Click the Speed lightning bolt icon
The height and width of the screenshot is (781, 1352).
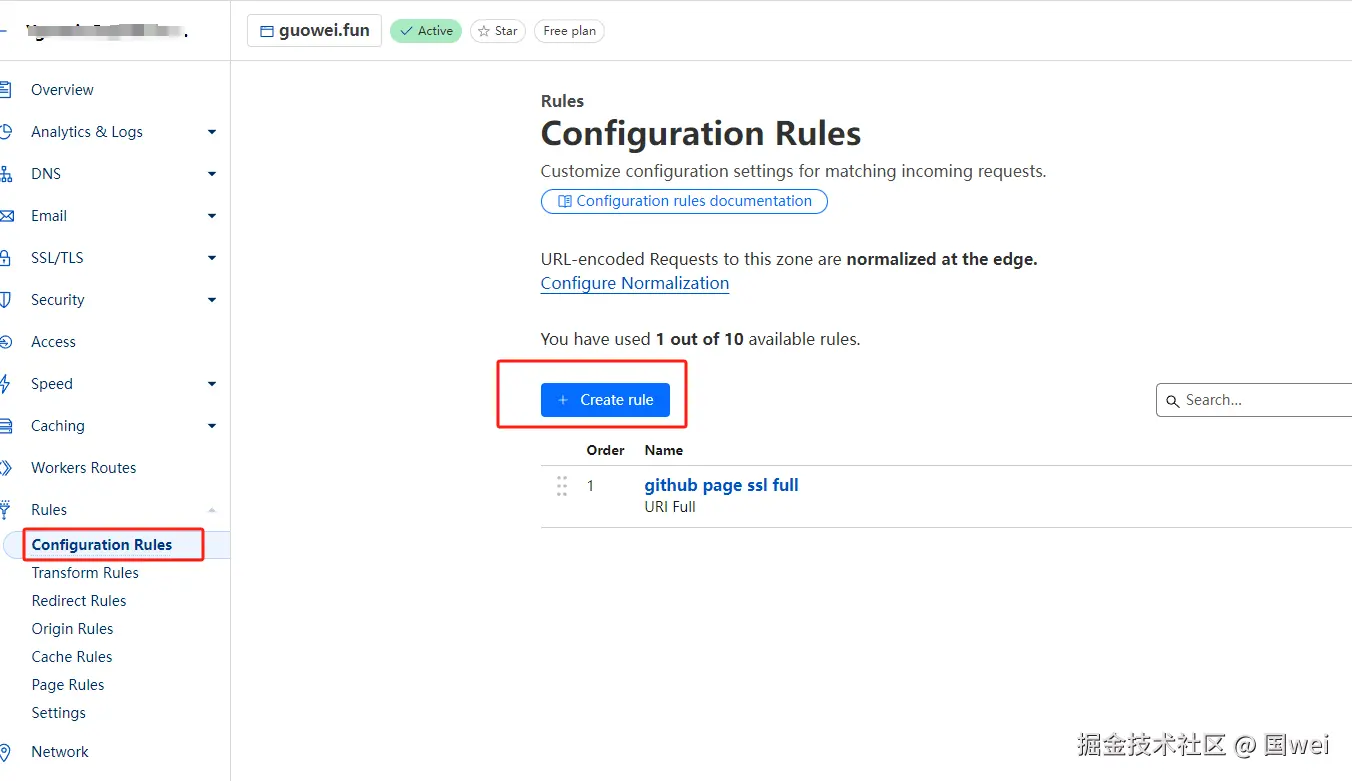6,384
